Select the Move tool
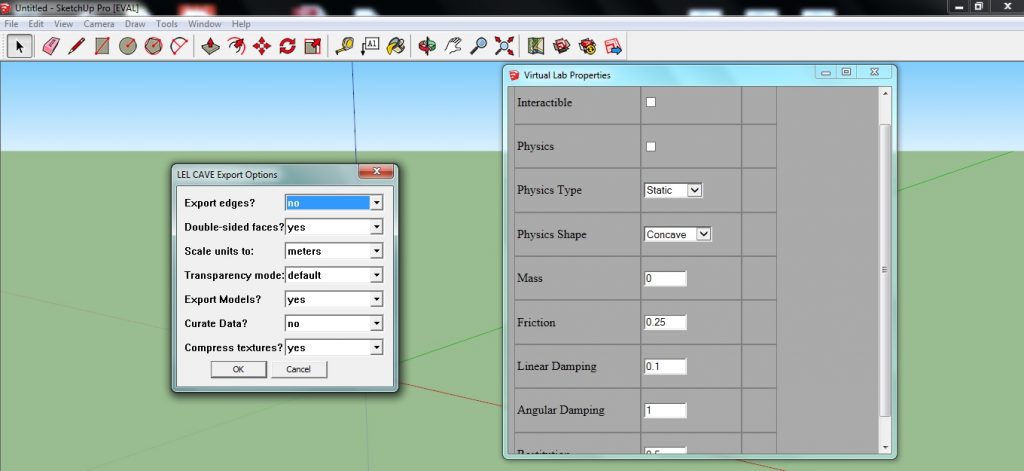Viewport: 1024px width, 471px height. pyautogui.click(x=262, y=46)
